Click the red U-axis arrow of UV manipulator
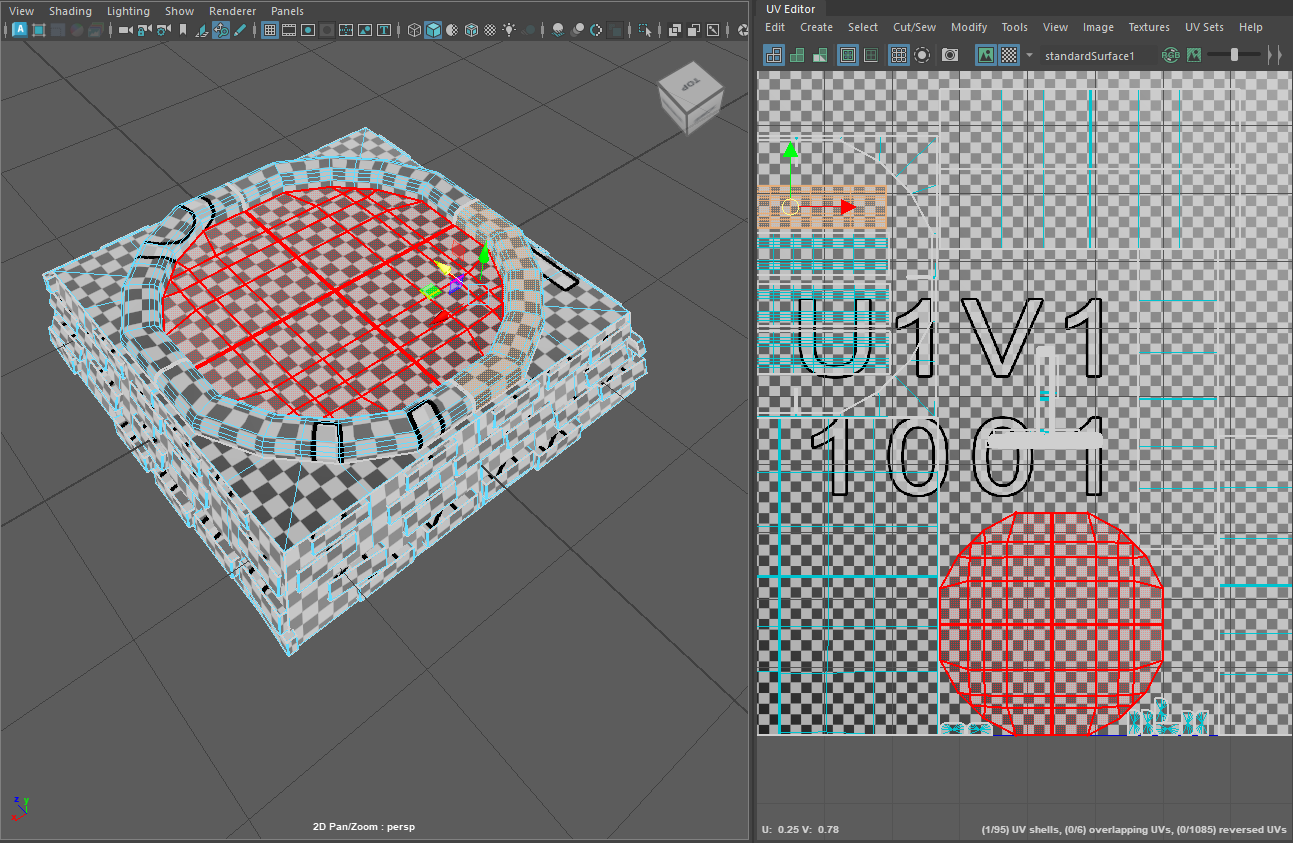 848,207
